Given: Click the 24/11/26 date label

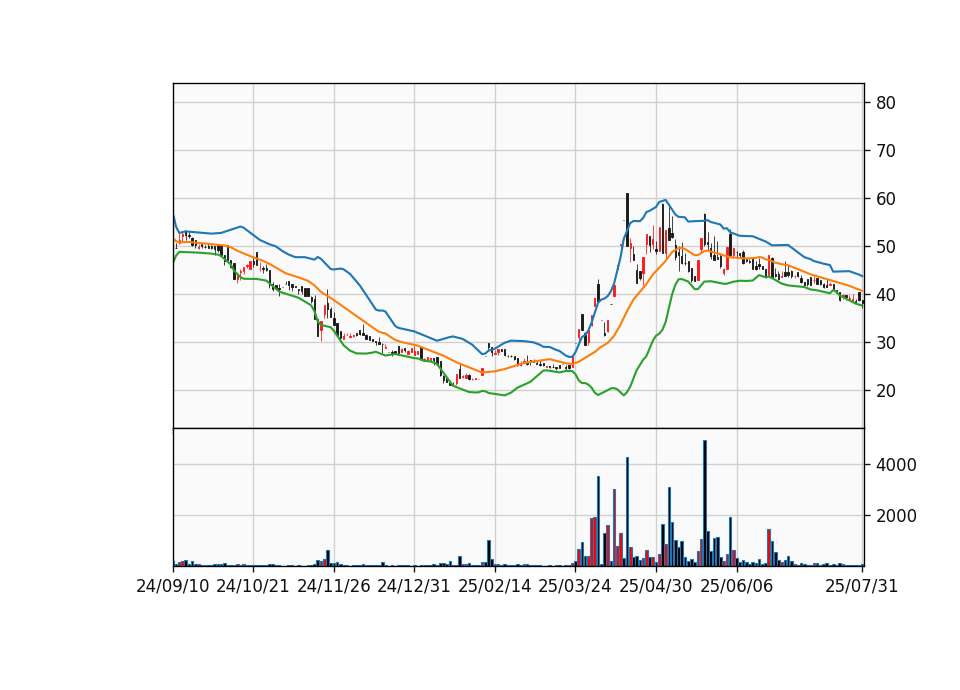Looking at the screenshot, I should pos(334,586).
